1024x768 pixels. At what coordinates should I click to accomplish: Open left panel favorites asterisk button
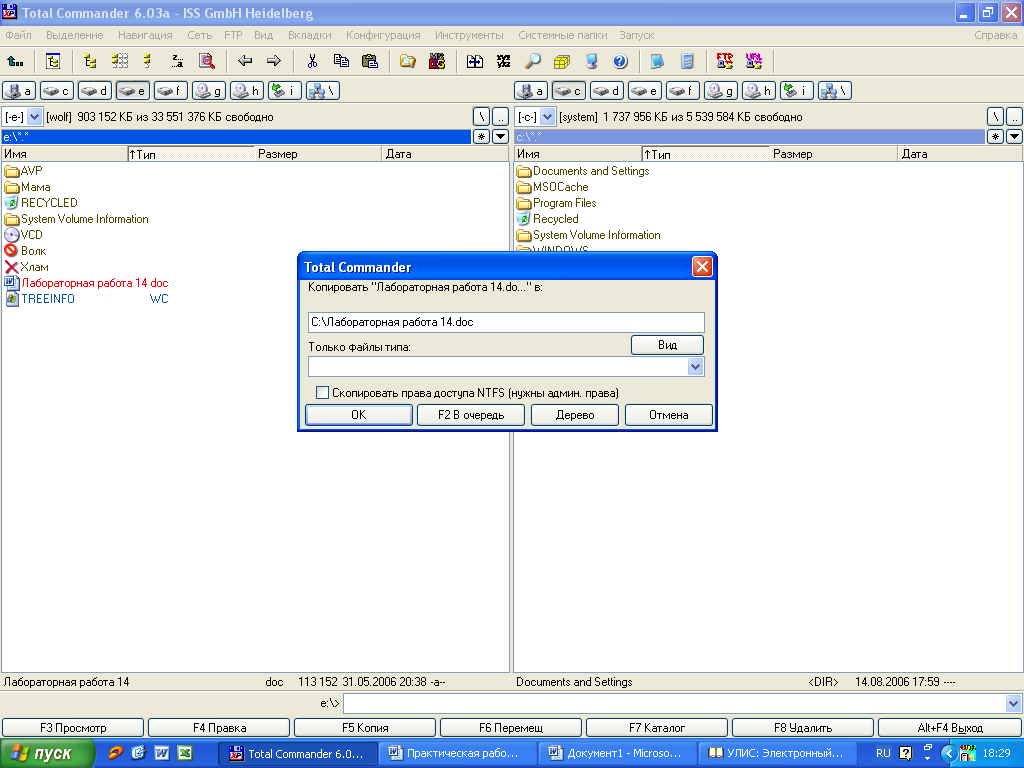click(481, 136)
